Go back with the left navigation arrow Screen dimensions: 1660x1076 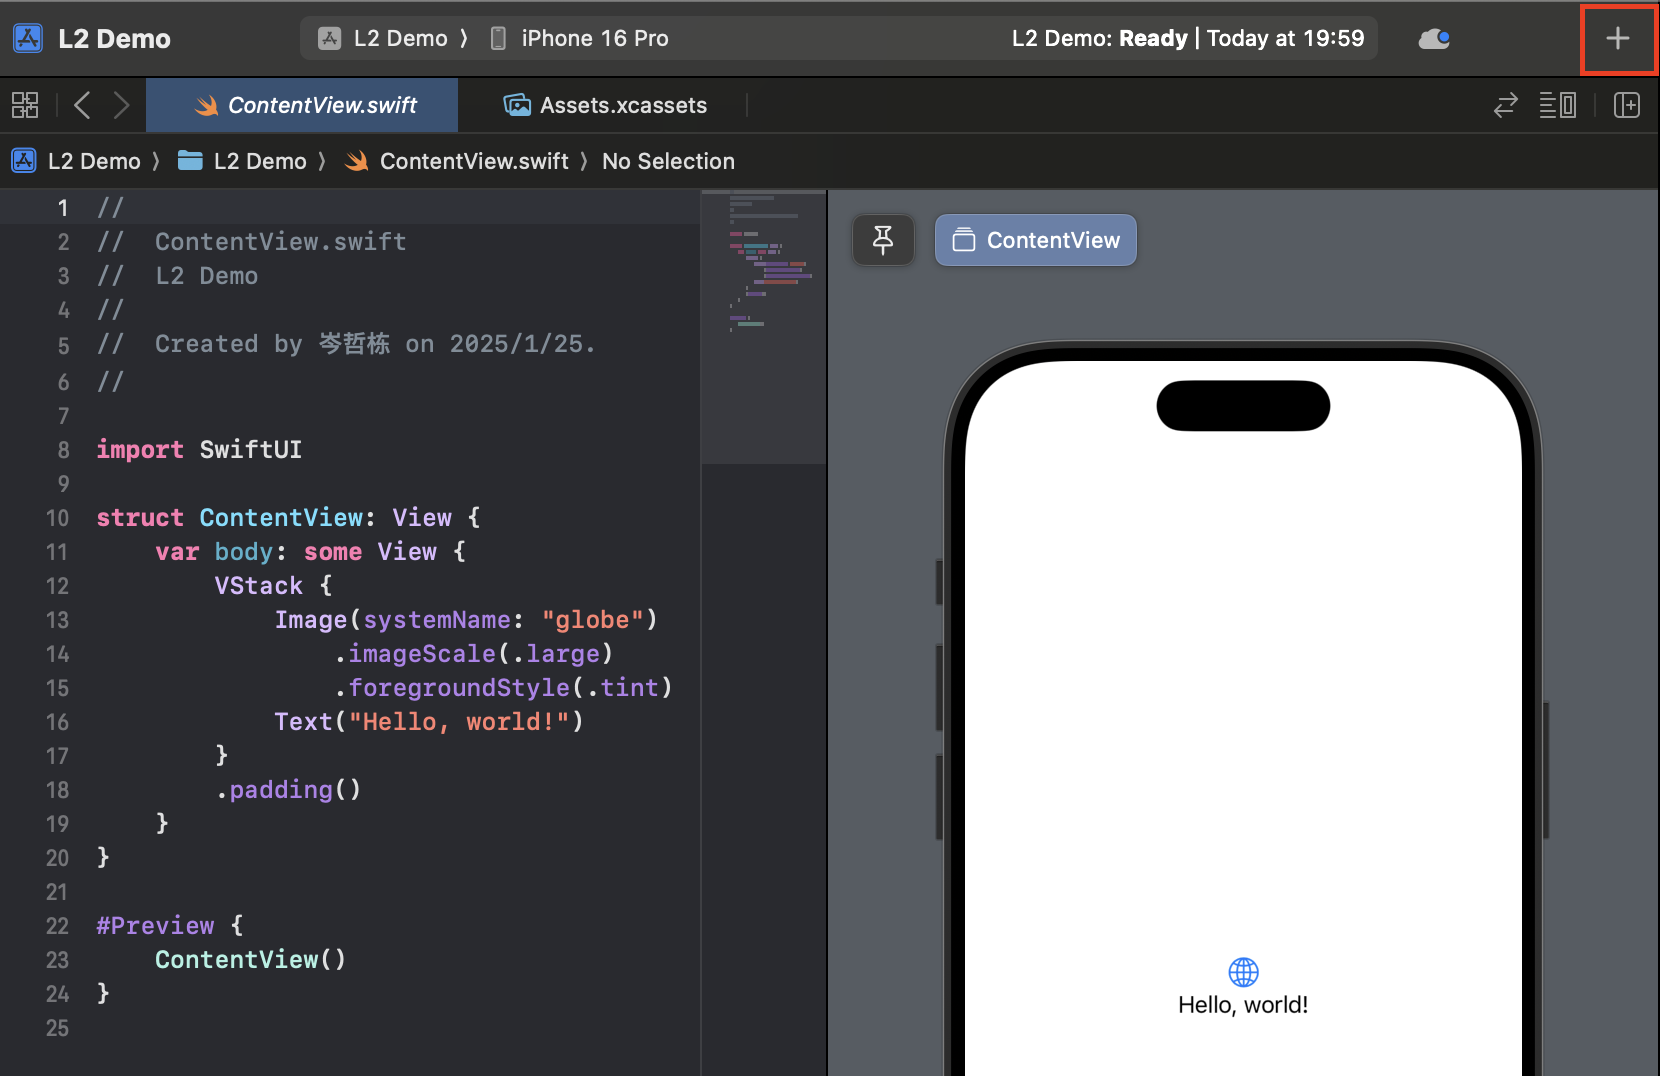pyautogui.click(x=82, y=105)
